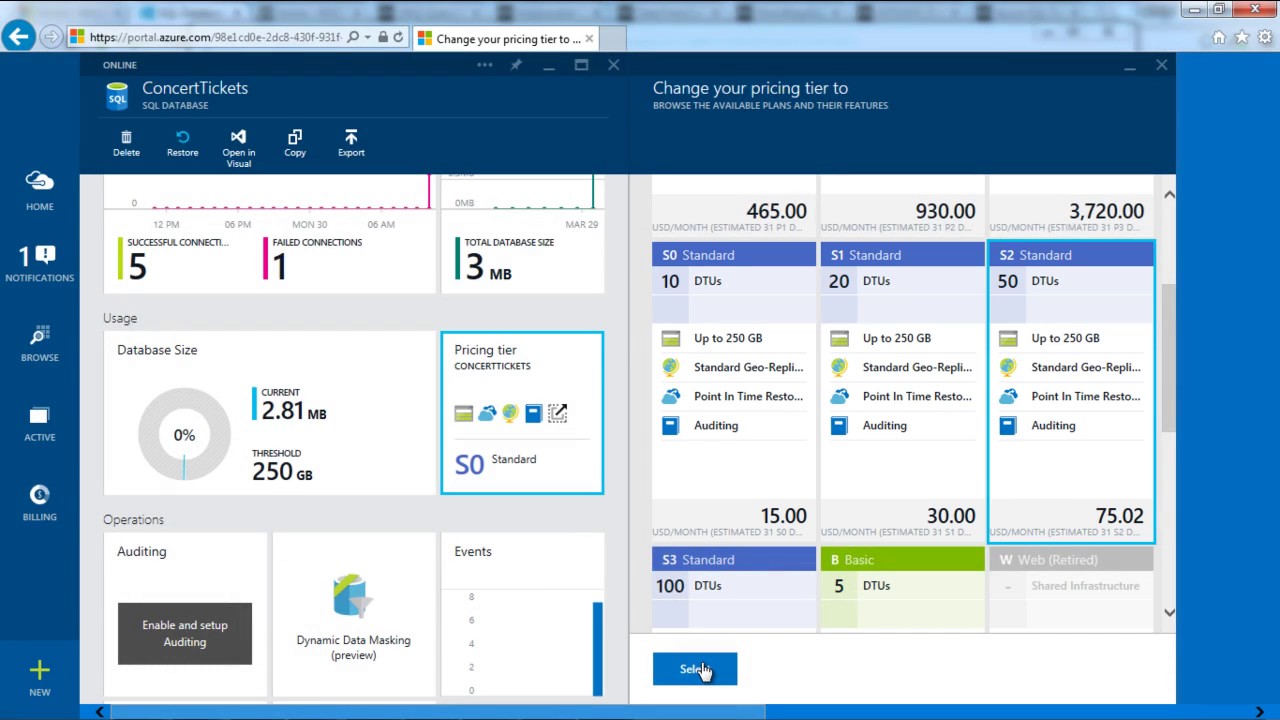1280x720 pixels.
Task: Click Geo-Replication icon in S1 tier card
Action: (x=839, y=368)
